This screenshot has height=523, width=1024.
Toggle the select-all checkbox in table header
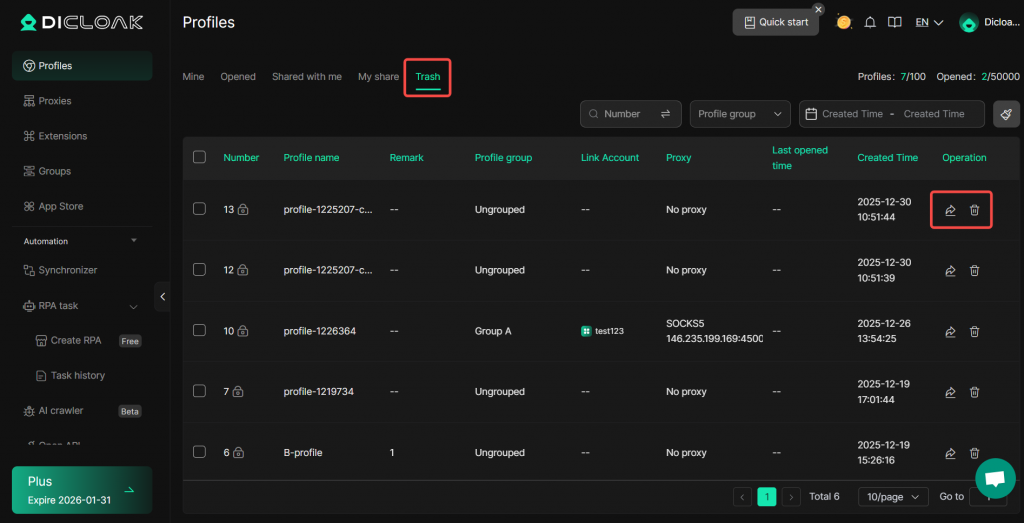(199, 157)
